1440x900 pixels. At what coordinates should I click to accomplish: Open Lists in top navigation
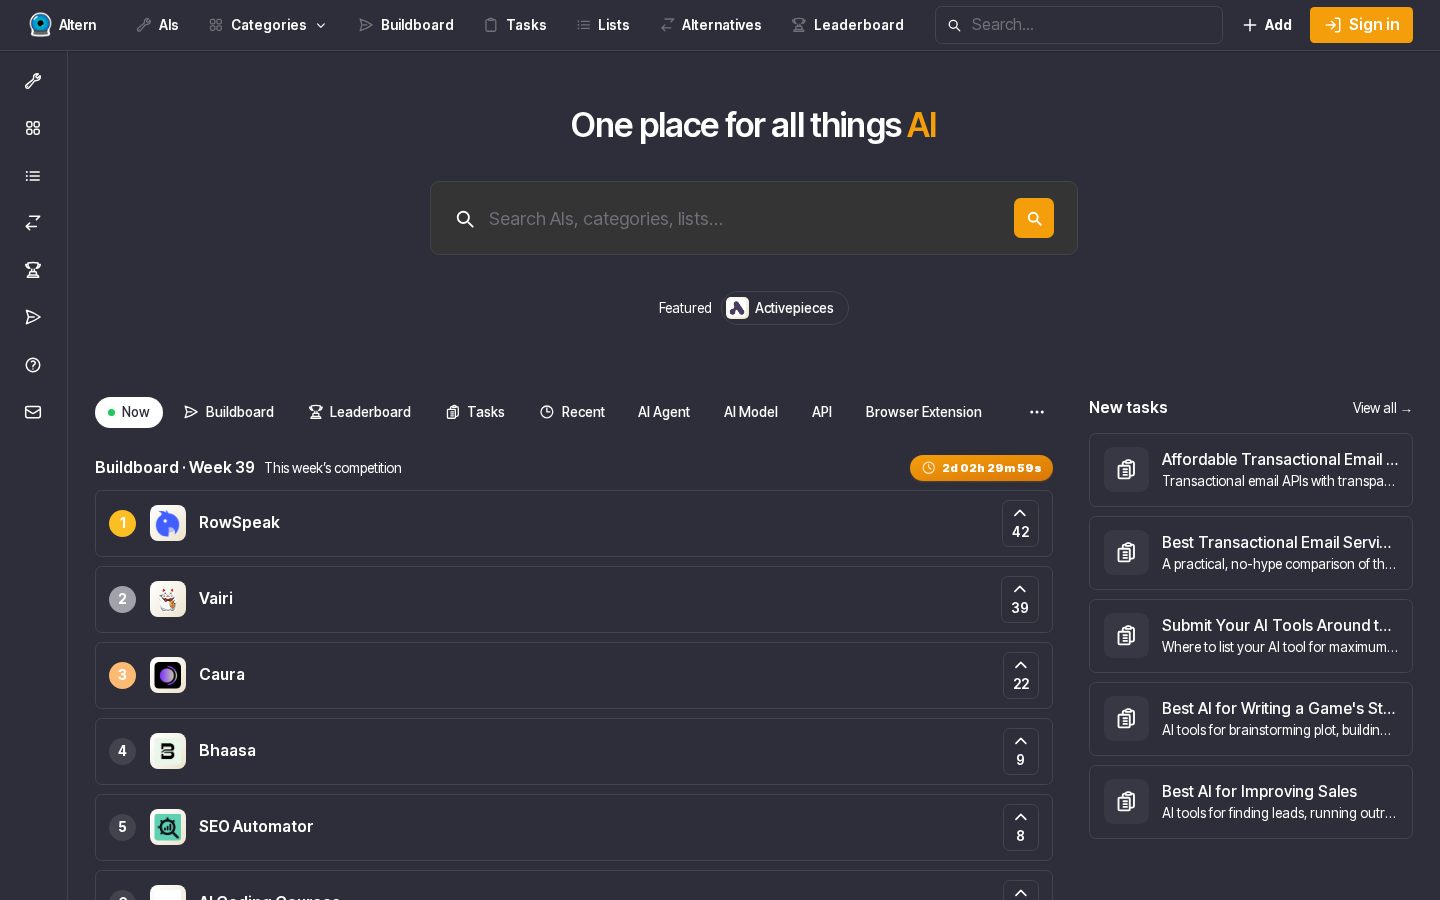click(603, 25)
